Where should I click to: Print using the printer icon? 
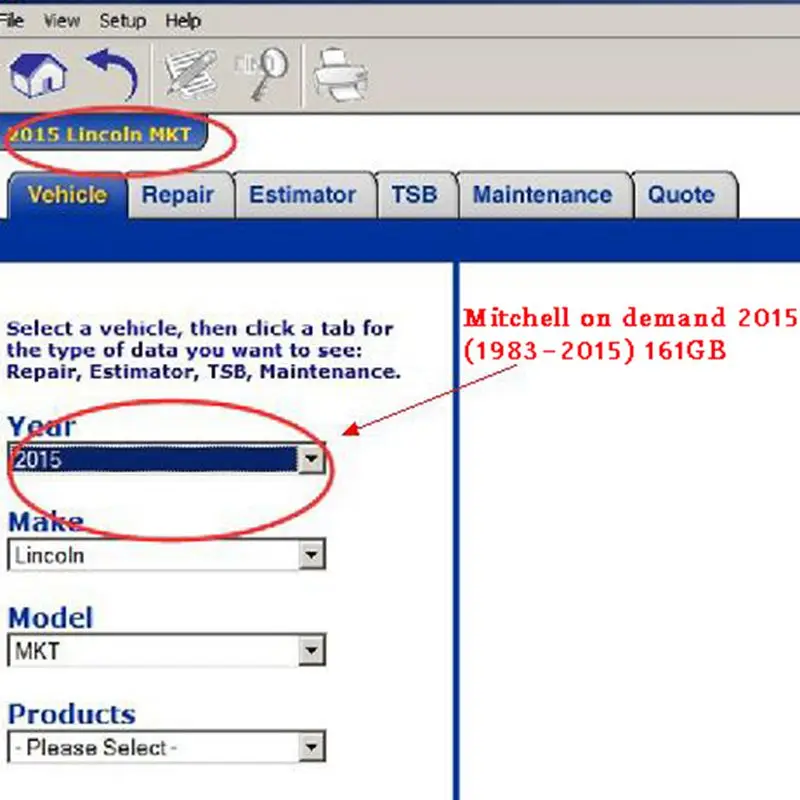(340, 75)
